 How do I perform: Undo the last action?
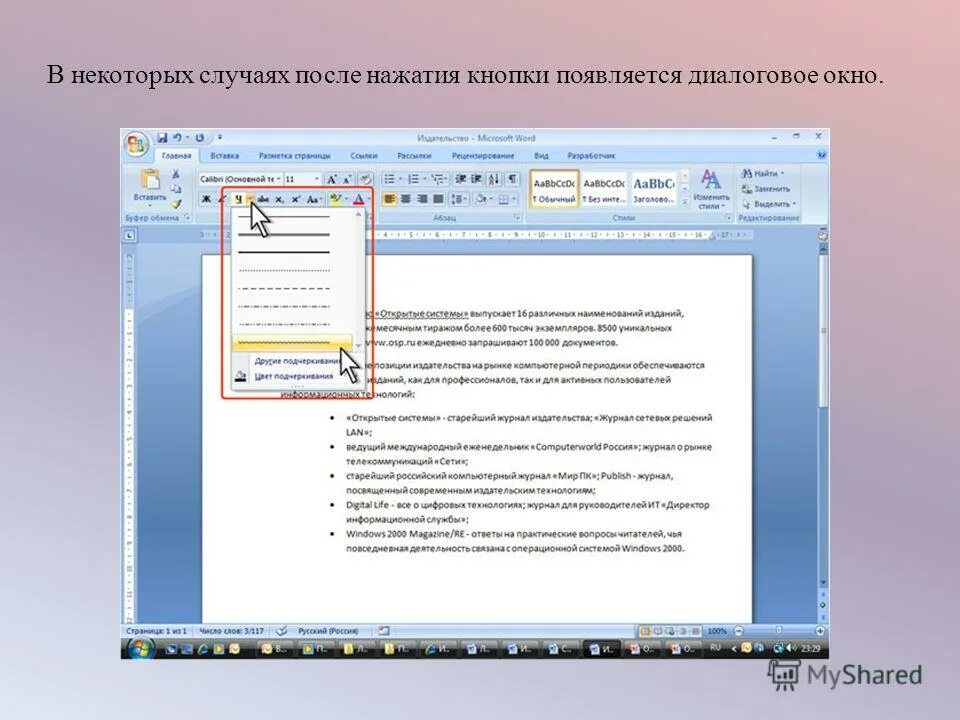[178, 138]
